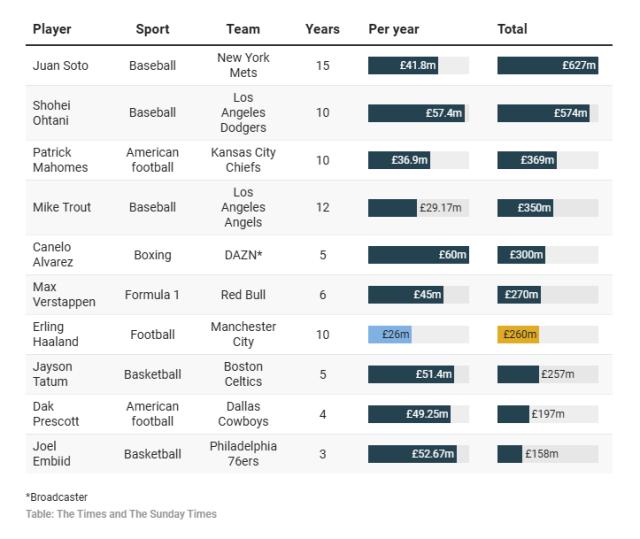This screenshot has height=539, width=640.
Task: Select Juan Soto's name cell
Action: pos(60,66)
